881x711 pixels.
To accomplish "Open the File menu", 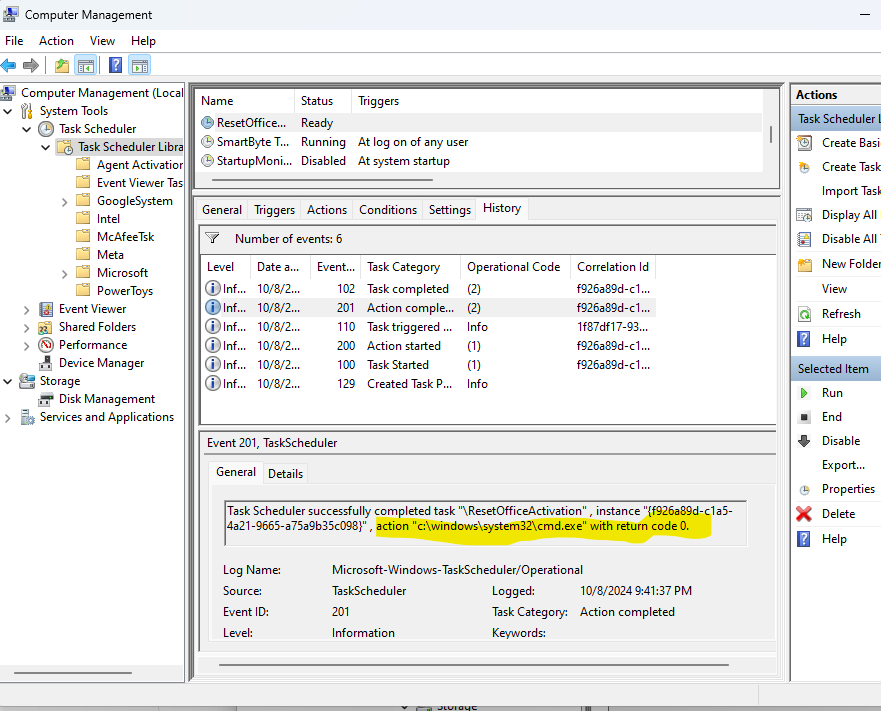I will click(x=14, y=41).
